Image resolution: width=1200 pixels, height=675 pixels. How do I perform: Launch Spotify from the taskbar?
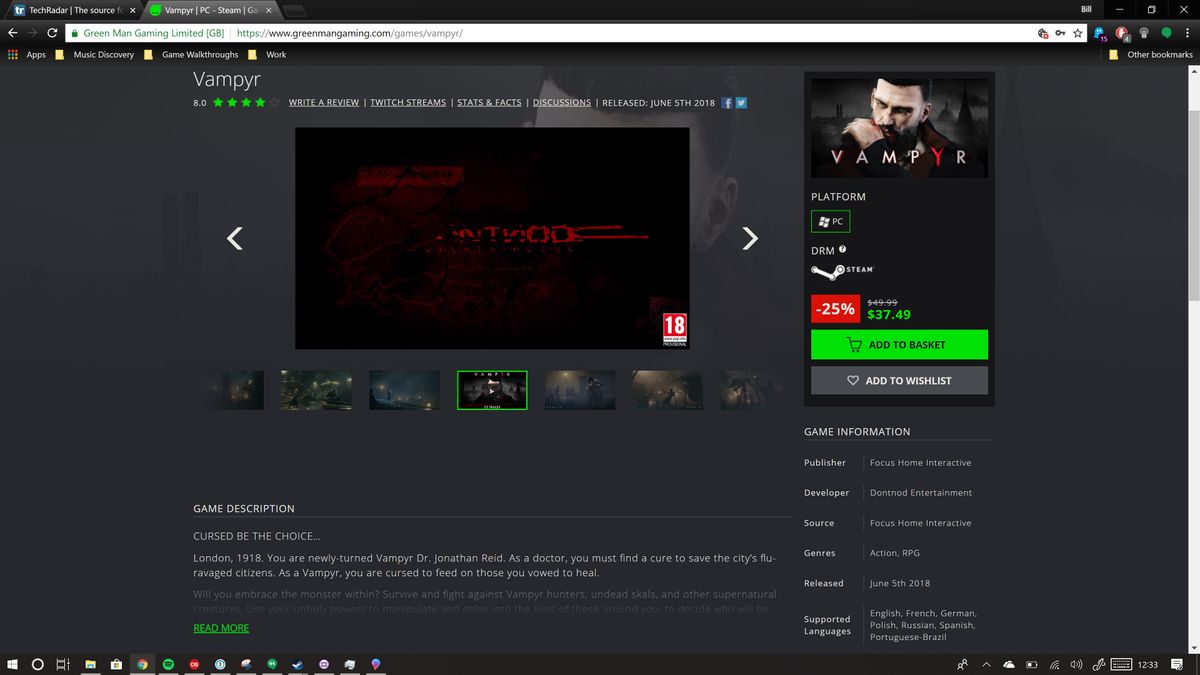pos(169,664)
